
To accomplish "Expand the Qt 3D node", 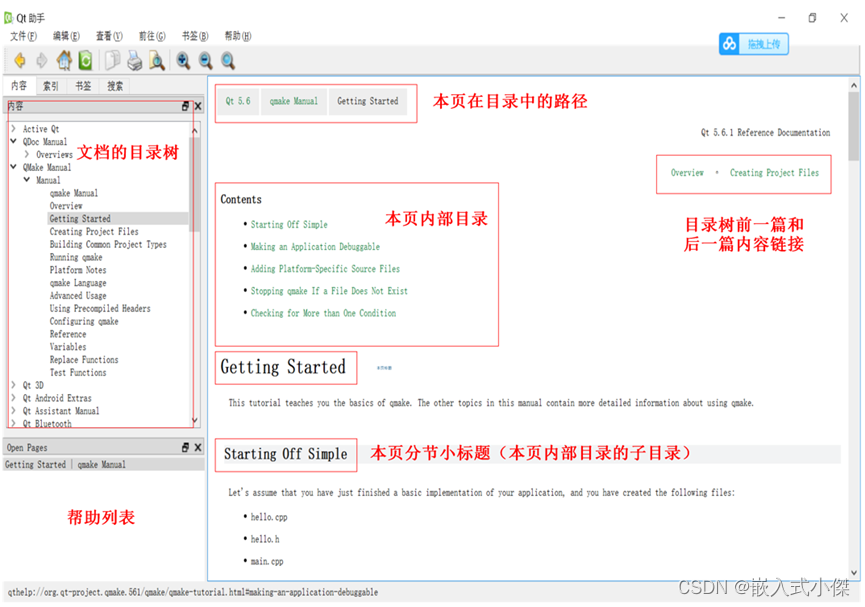I will 14,385.
